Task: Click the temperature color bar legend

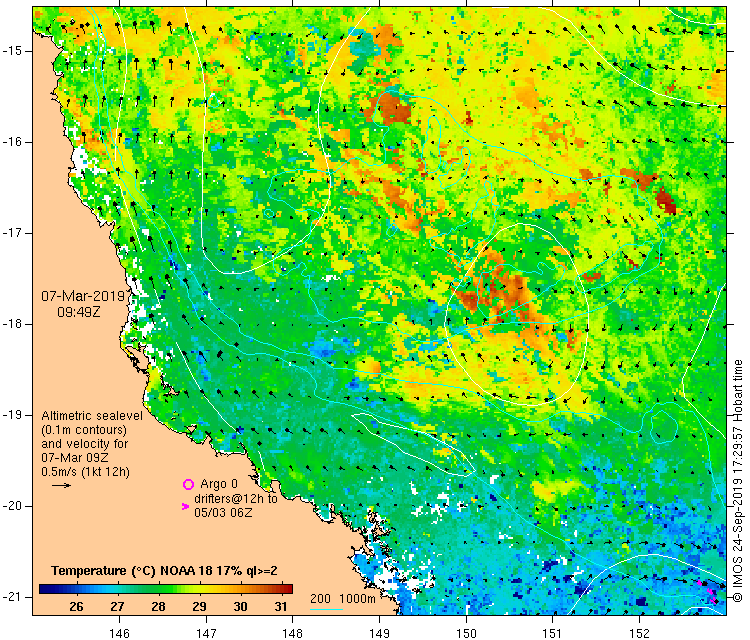Action: point(165,589)
